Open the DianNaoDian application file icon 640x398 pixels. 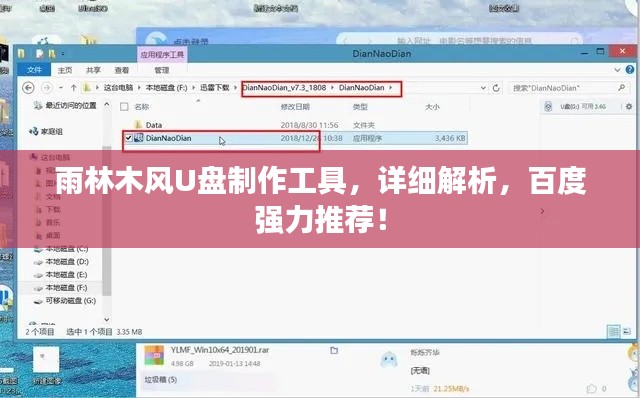[139, 138]
